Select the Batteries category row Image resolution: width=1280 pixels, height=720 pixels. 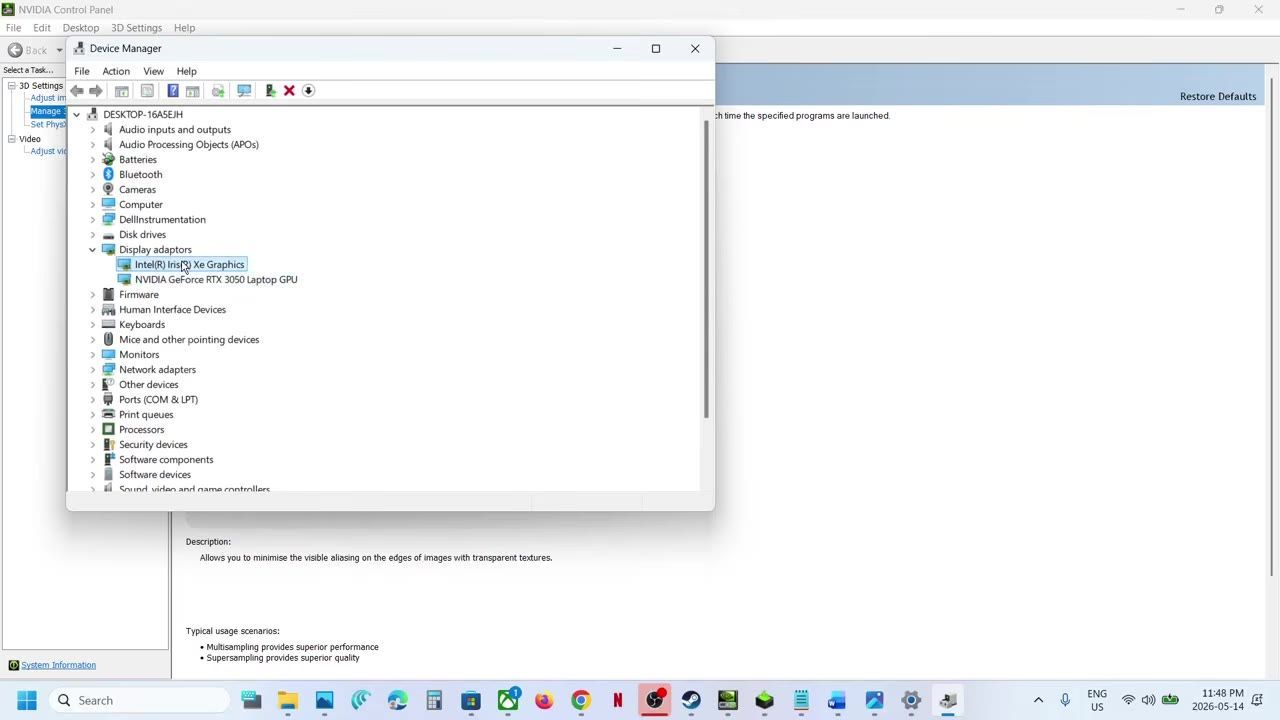click(x=138, y=160)
